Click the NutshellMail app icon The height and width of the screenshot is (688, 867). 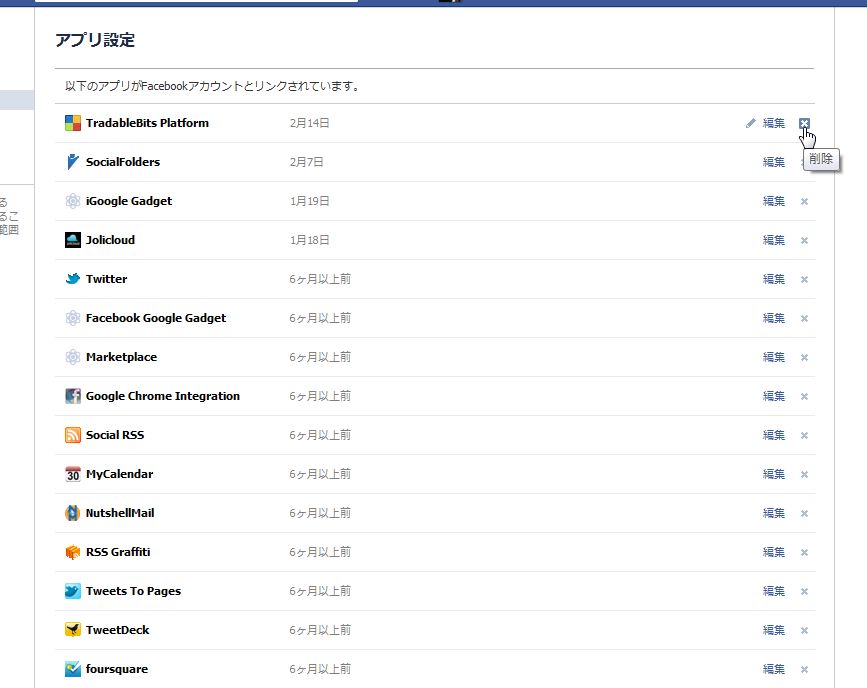[72, 513]
